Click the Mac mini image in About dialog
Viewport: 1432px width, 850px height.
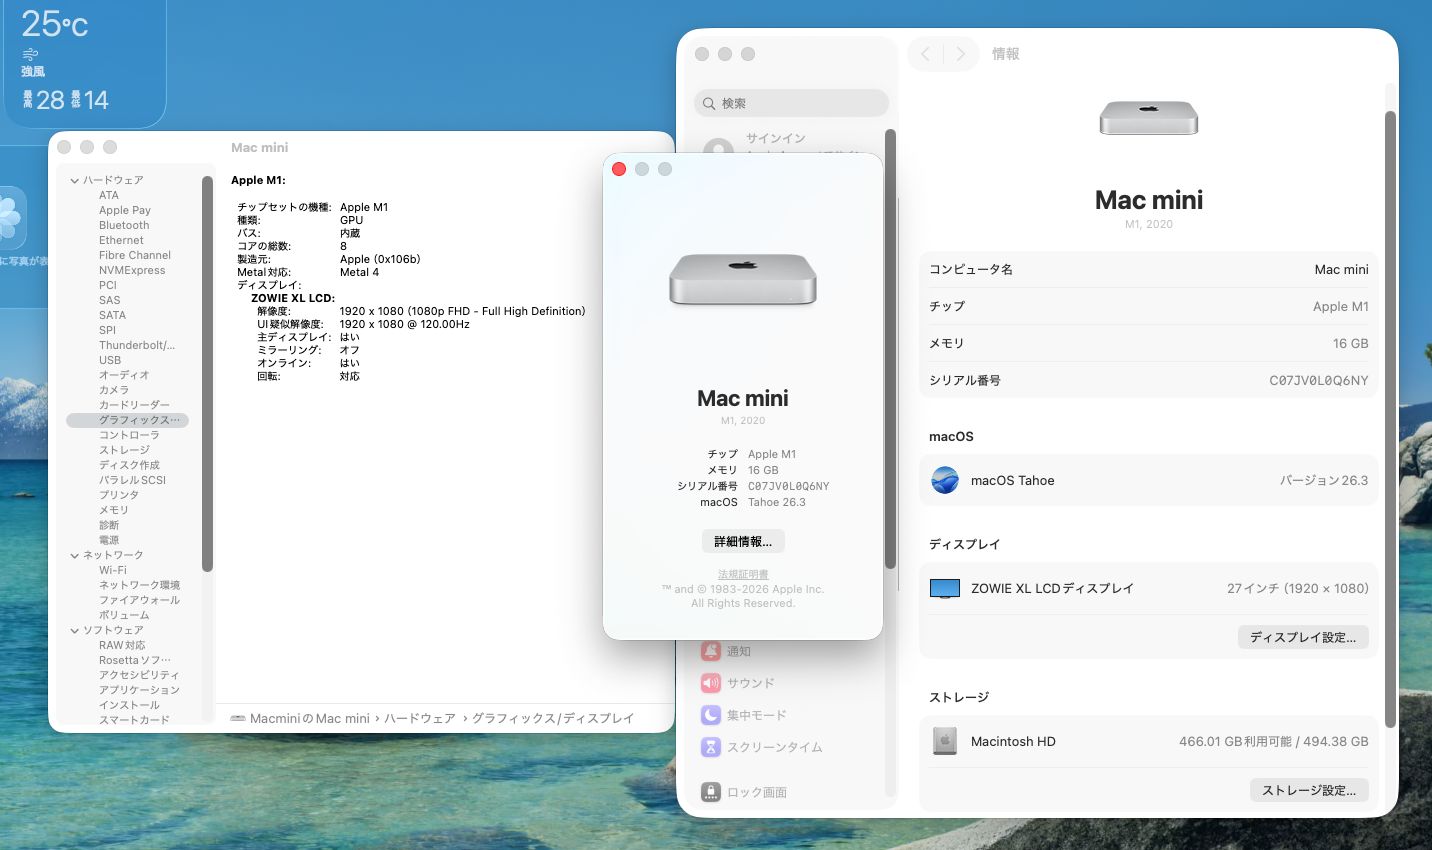coord(743,279)
